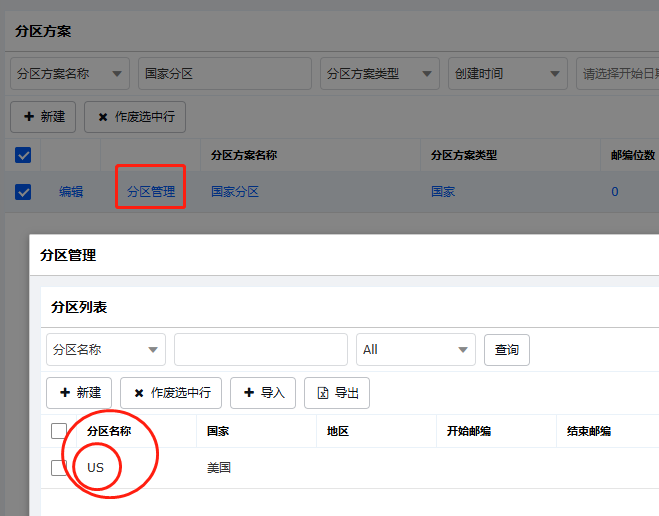Open the All dropdown in 分区列表

(416, 350)
